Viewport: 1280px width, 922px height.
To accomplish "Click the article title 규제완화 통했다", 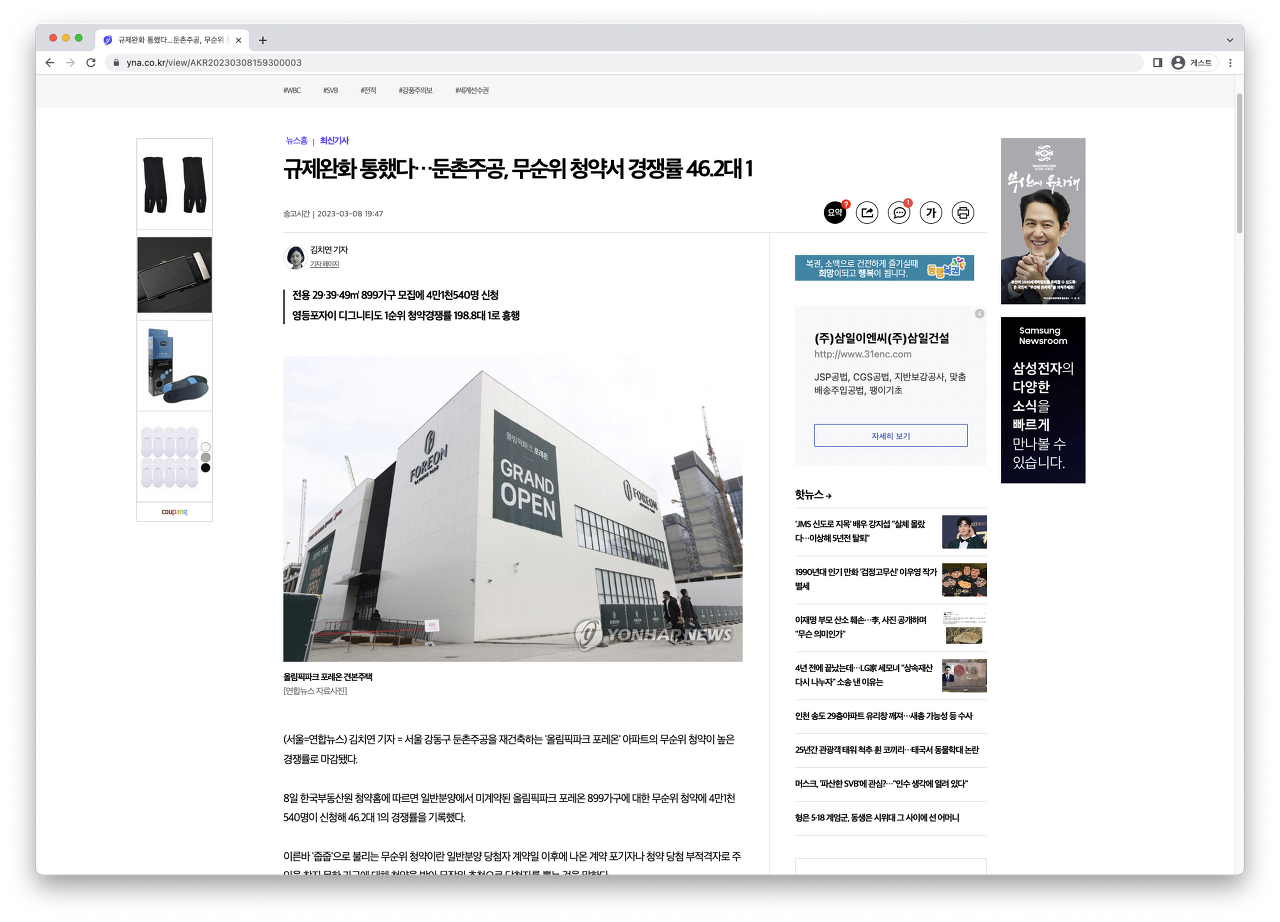I will click(x=518, y=169).
